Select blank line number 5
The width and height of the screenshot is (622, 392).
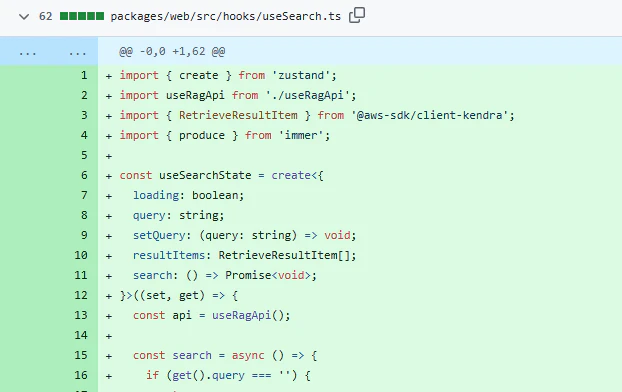tap(84, 155)
